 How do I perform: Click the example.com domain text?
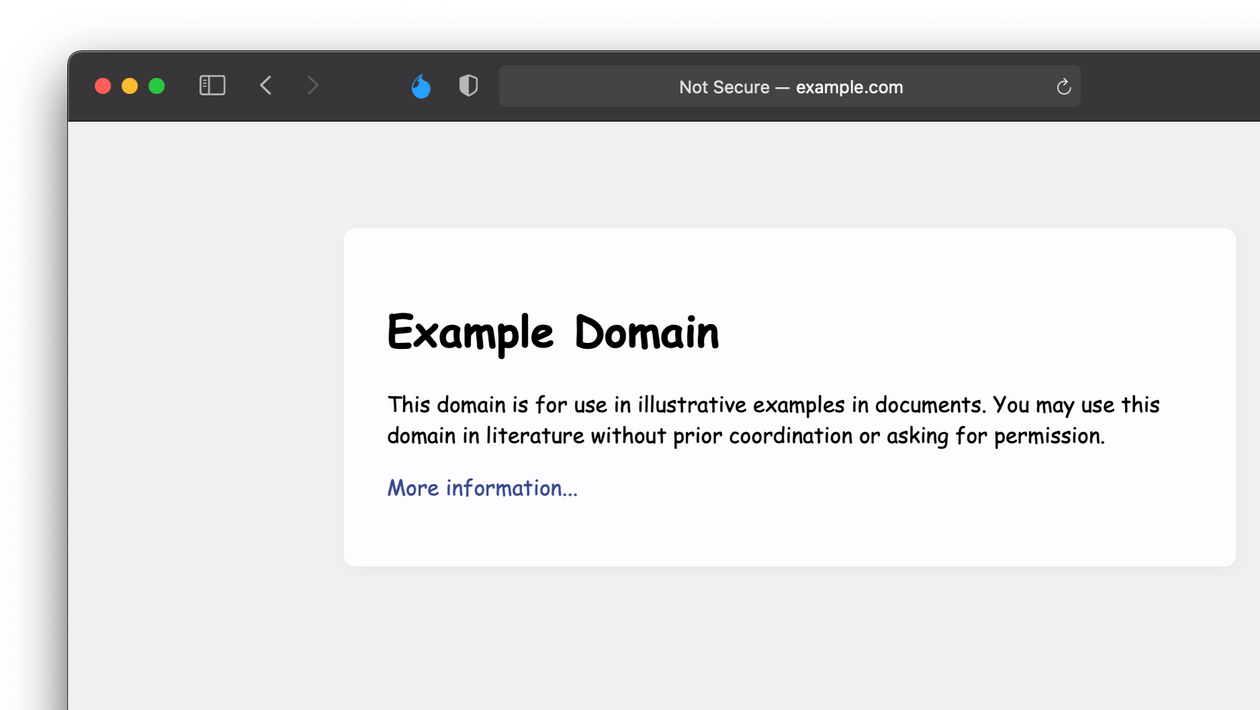[849, 87]
